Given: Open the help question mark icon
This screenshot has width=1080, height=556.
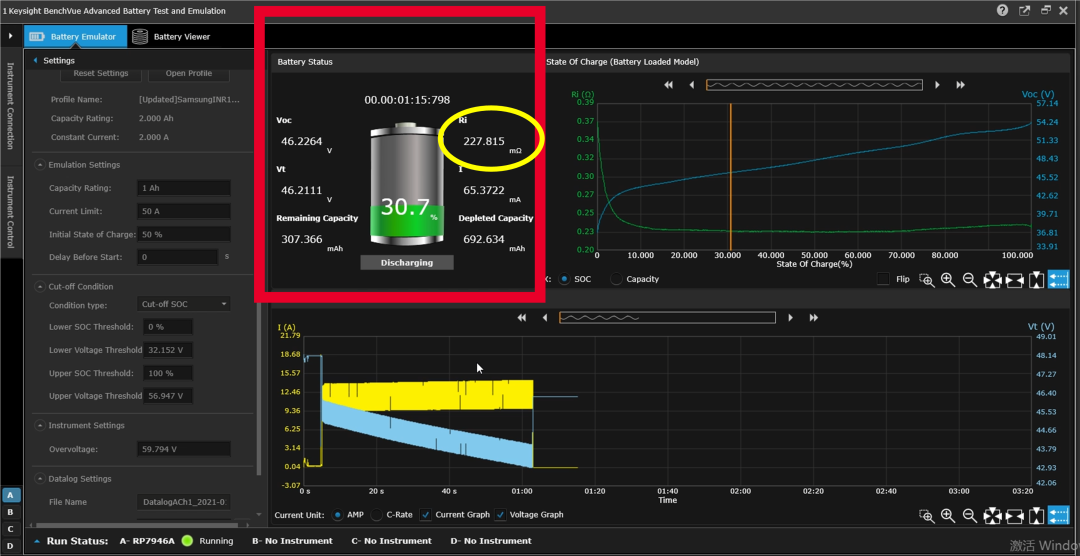Looking at the screenshot, I should [1002, 10].
